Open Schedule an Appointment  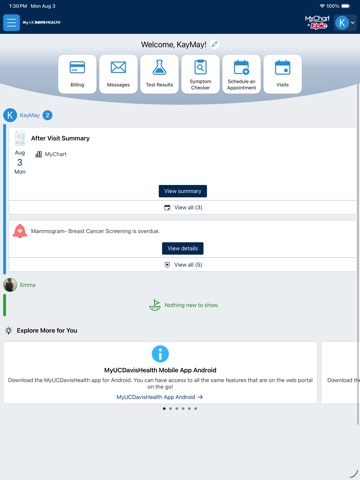242,74
